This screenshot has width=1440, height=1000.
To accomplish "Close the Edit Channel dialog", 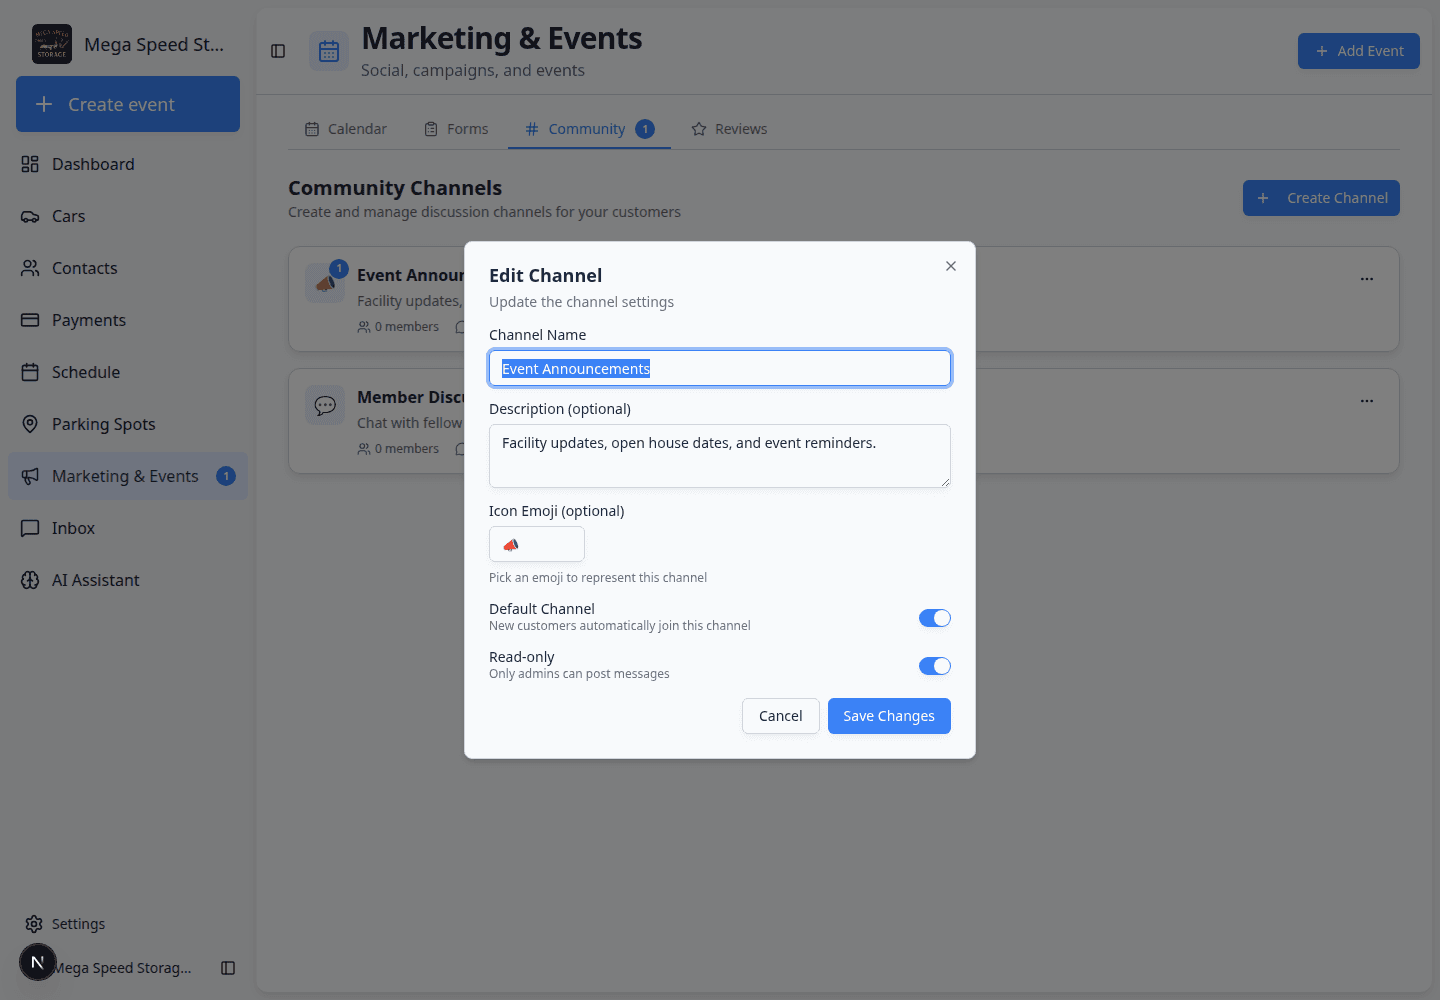I will tap(951, 266).
